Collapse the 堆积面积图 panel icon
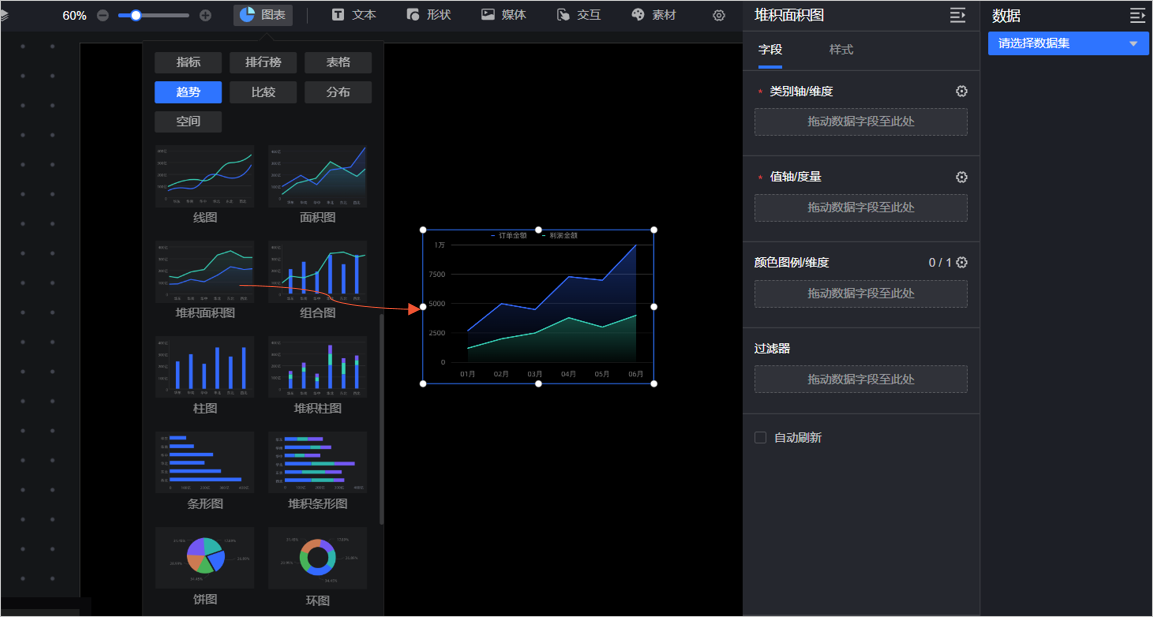 coord(957,15)
